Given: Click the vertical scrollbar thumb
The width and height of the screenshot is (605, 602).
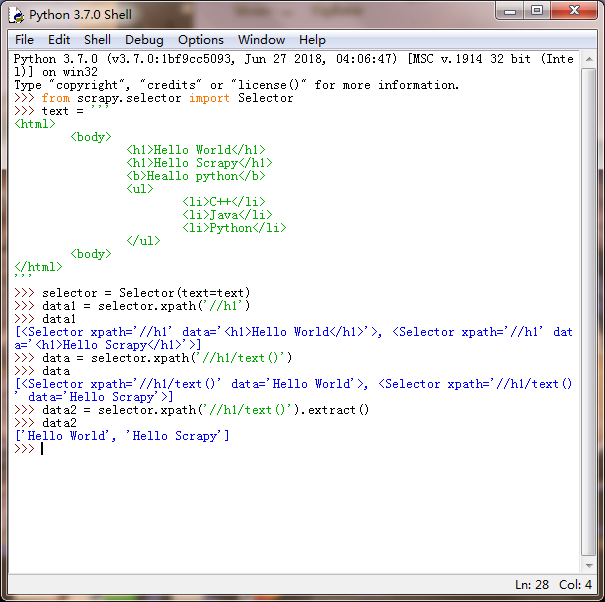Looking at the screenshot, I should (589, 312).
